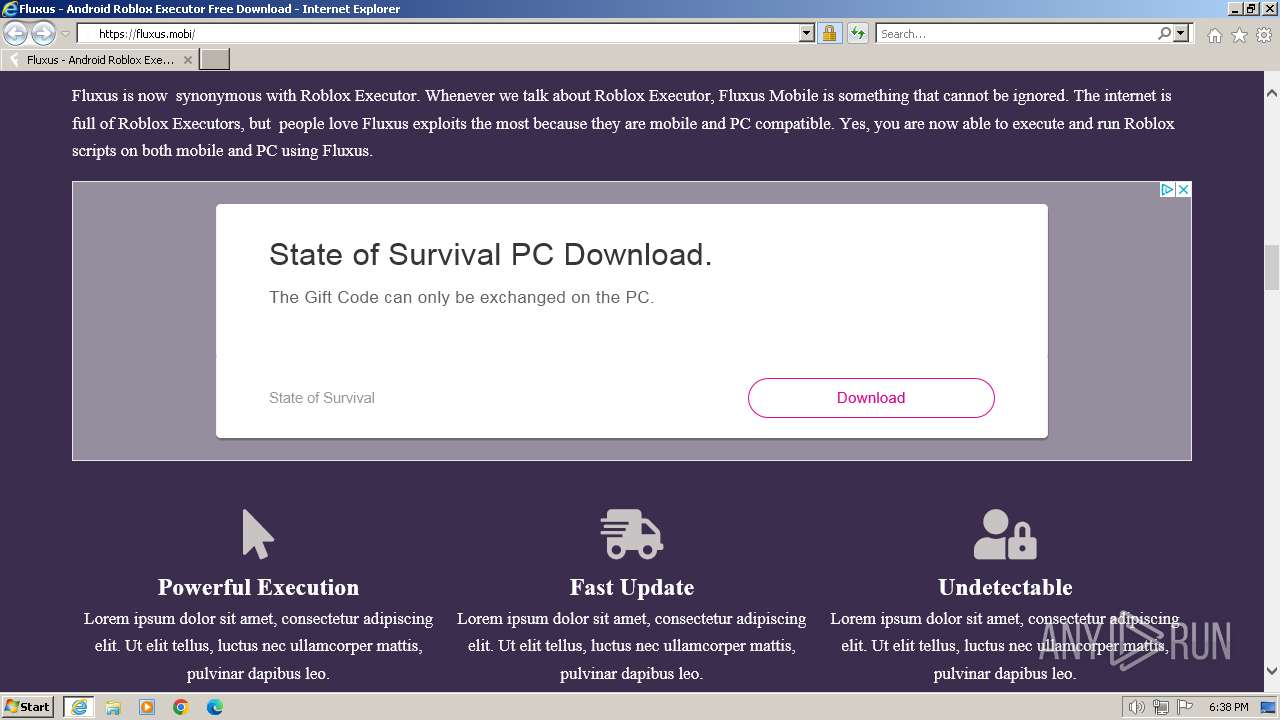1280x720 pixels.
Task: Click the Fast Update truck icon
Action: pyautogui.click(x=632, y=534)
